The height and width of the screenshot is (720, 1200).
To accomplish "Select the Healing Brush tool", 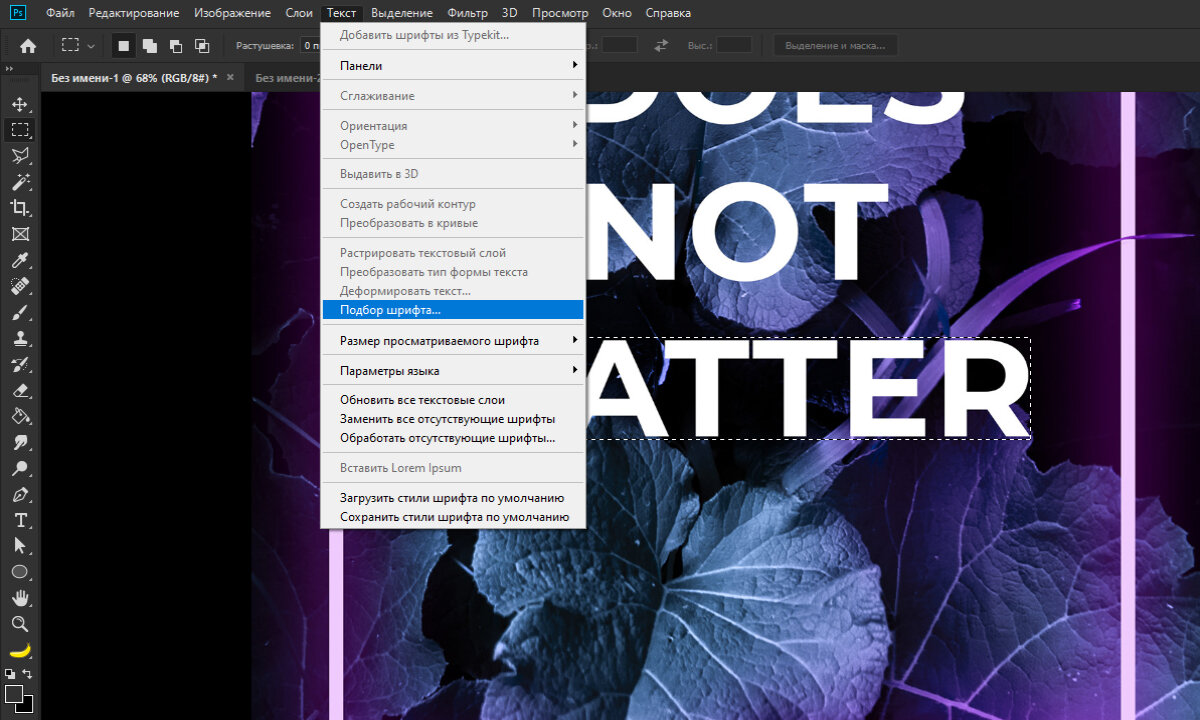I will click(x=19, y=286).
